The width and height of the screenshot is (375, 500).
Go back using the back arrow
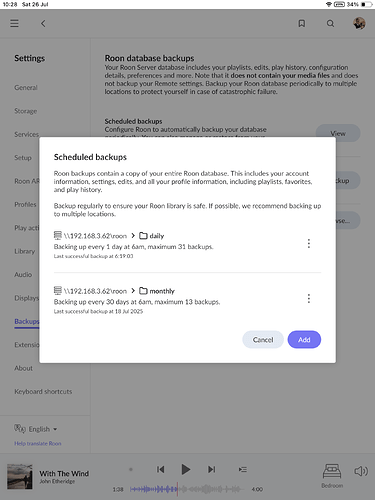tap(43, 23)
